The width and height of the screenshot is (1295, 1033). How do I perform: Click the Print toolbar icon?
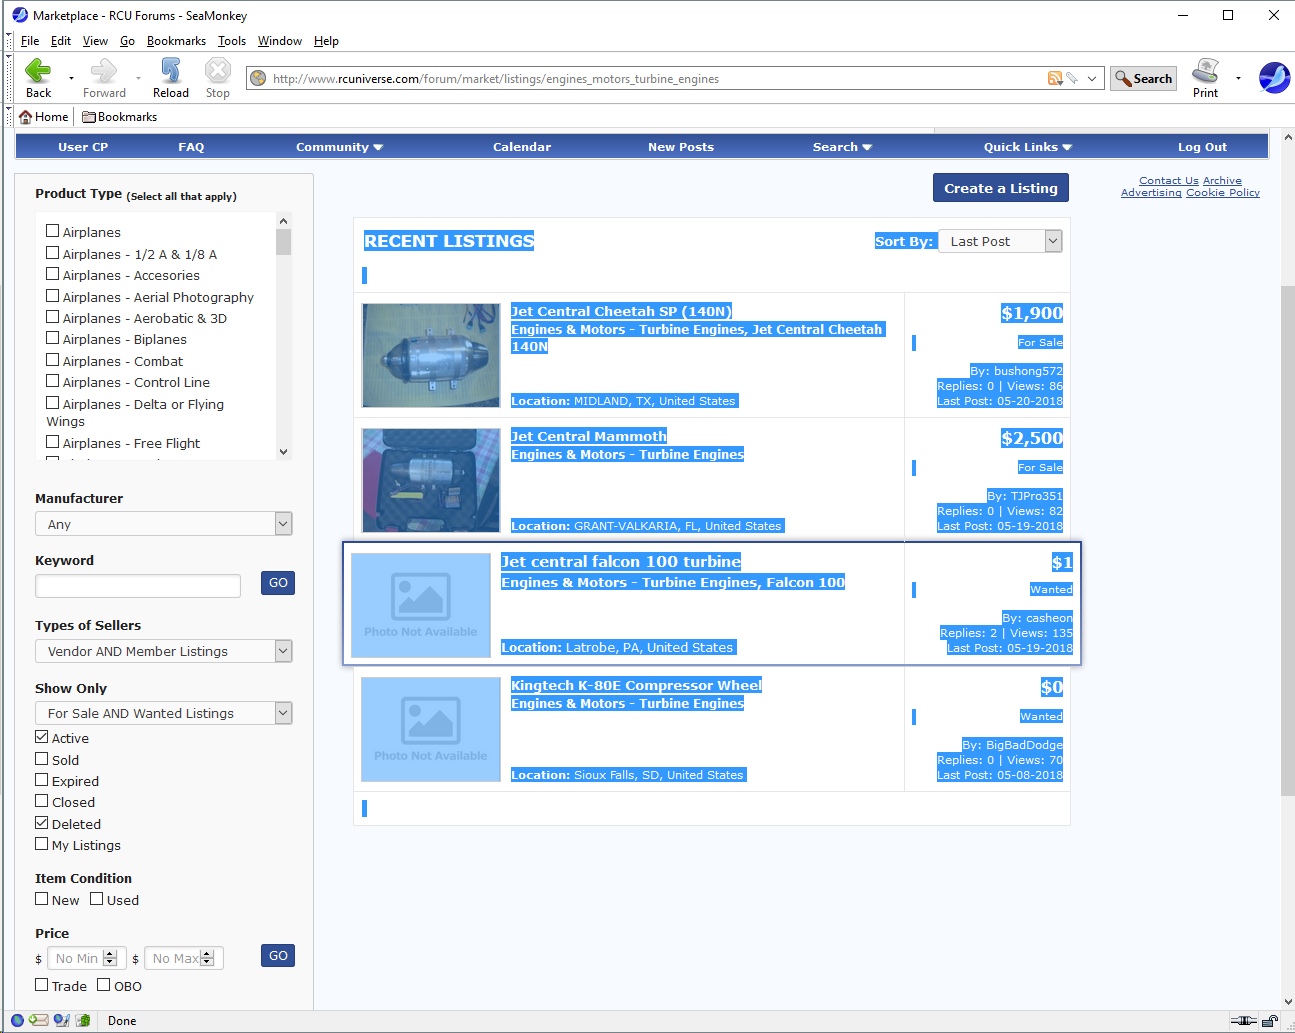point(1205,71)
